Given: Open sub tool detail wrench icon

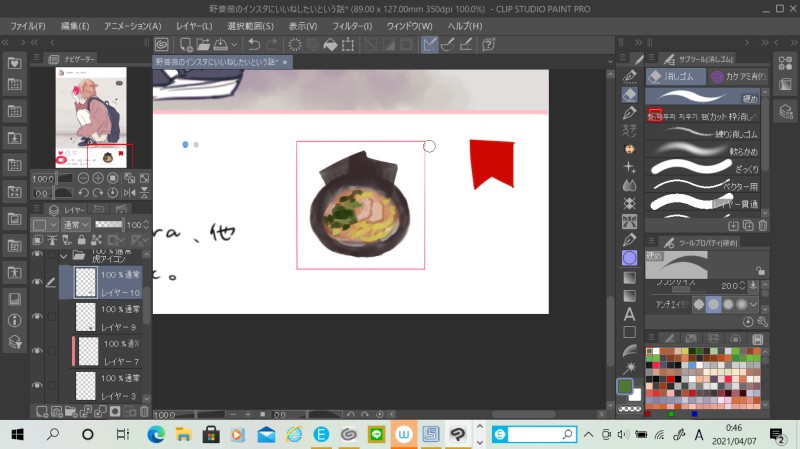Looking at the screenshot, I should pos(762,322).
